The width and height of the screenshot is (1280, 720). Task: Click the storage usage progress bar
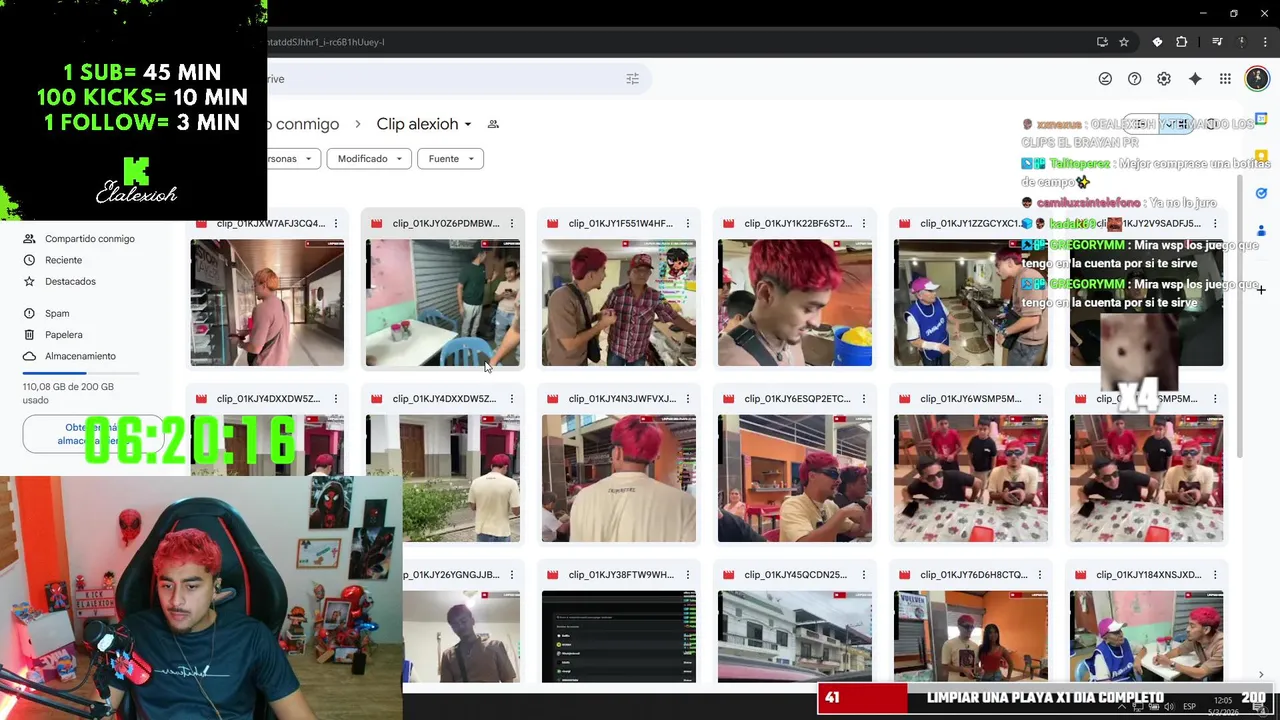coord(81,373)
